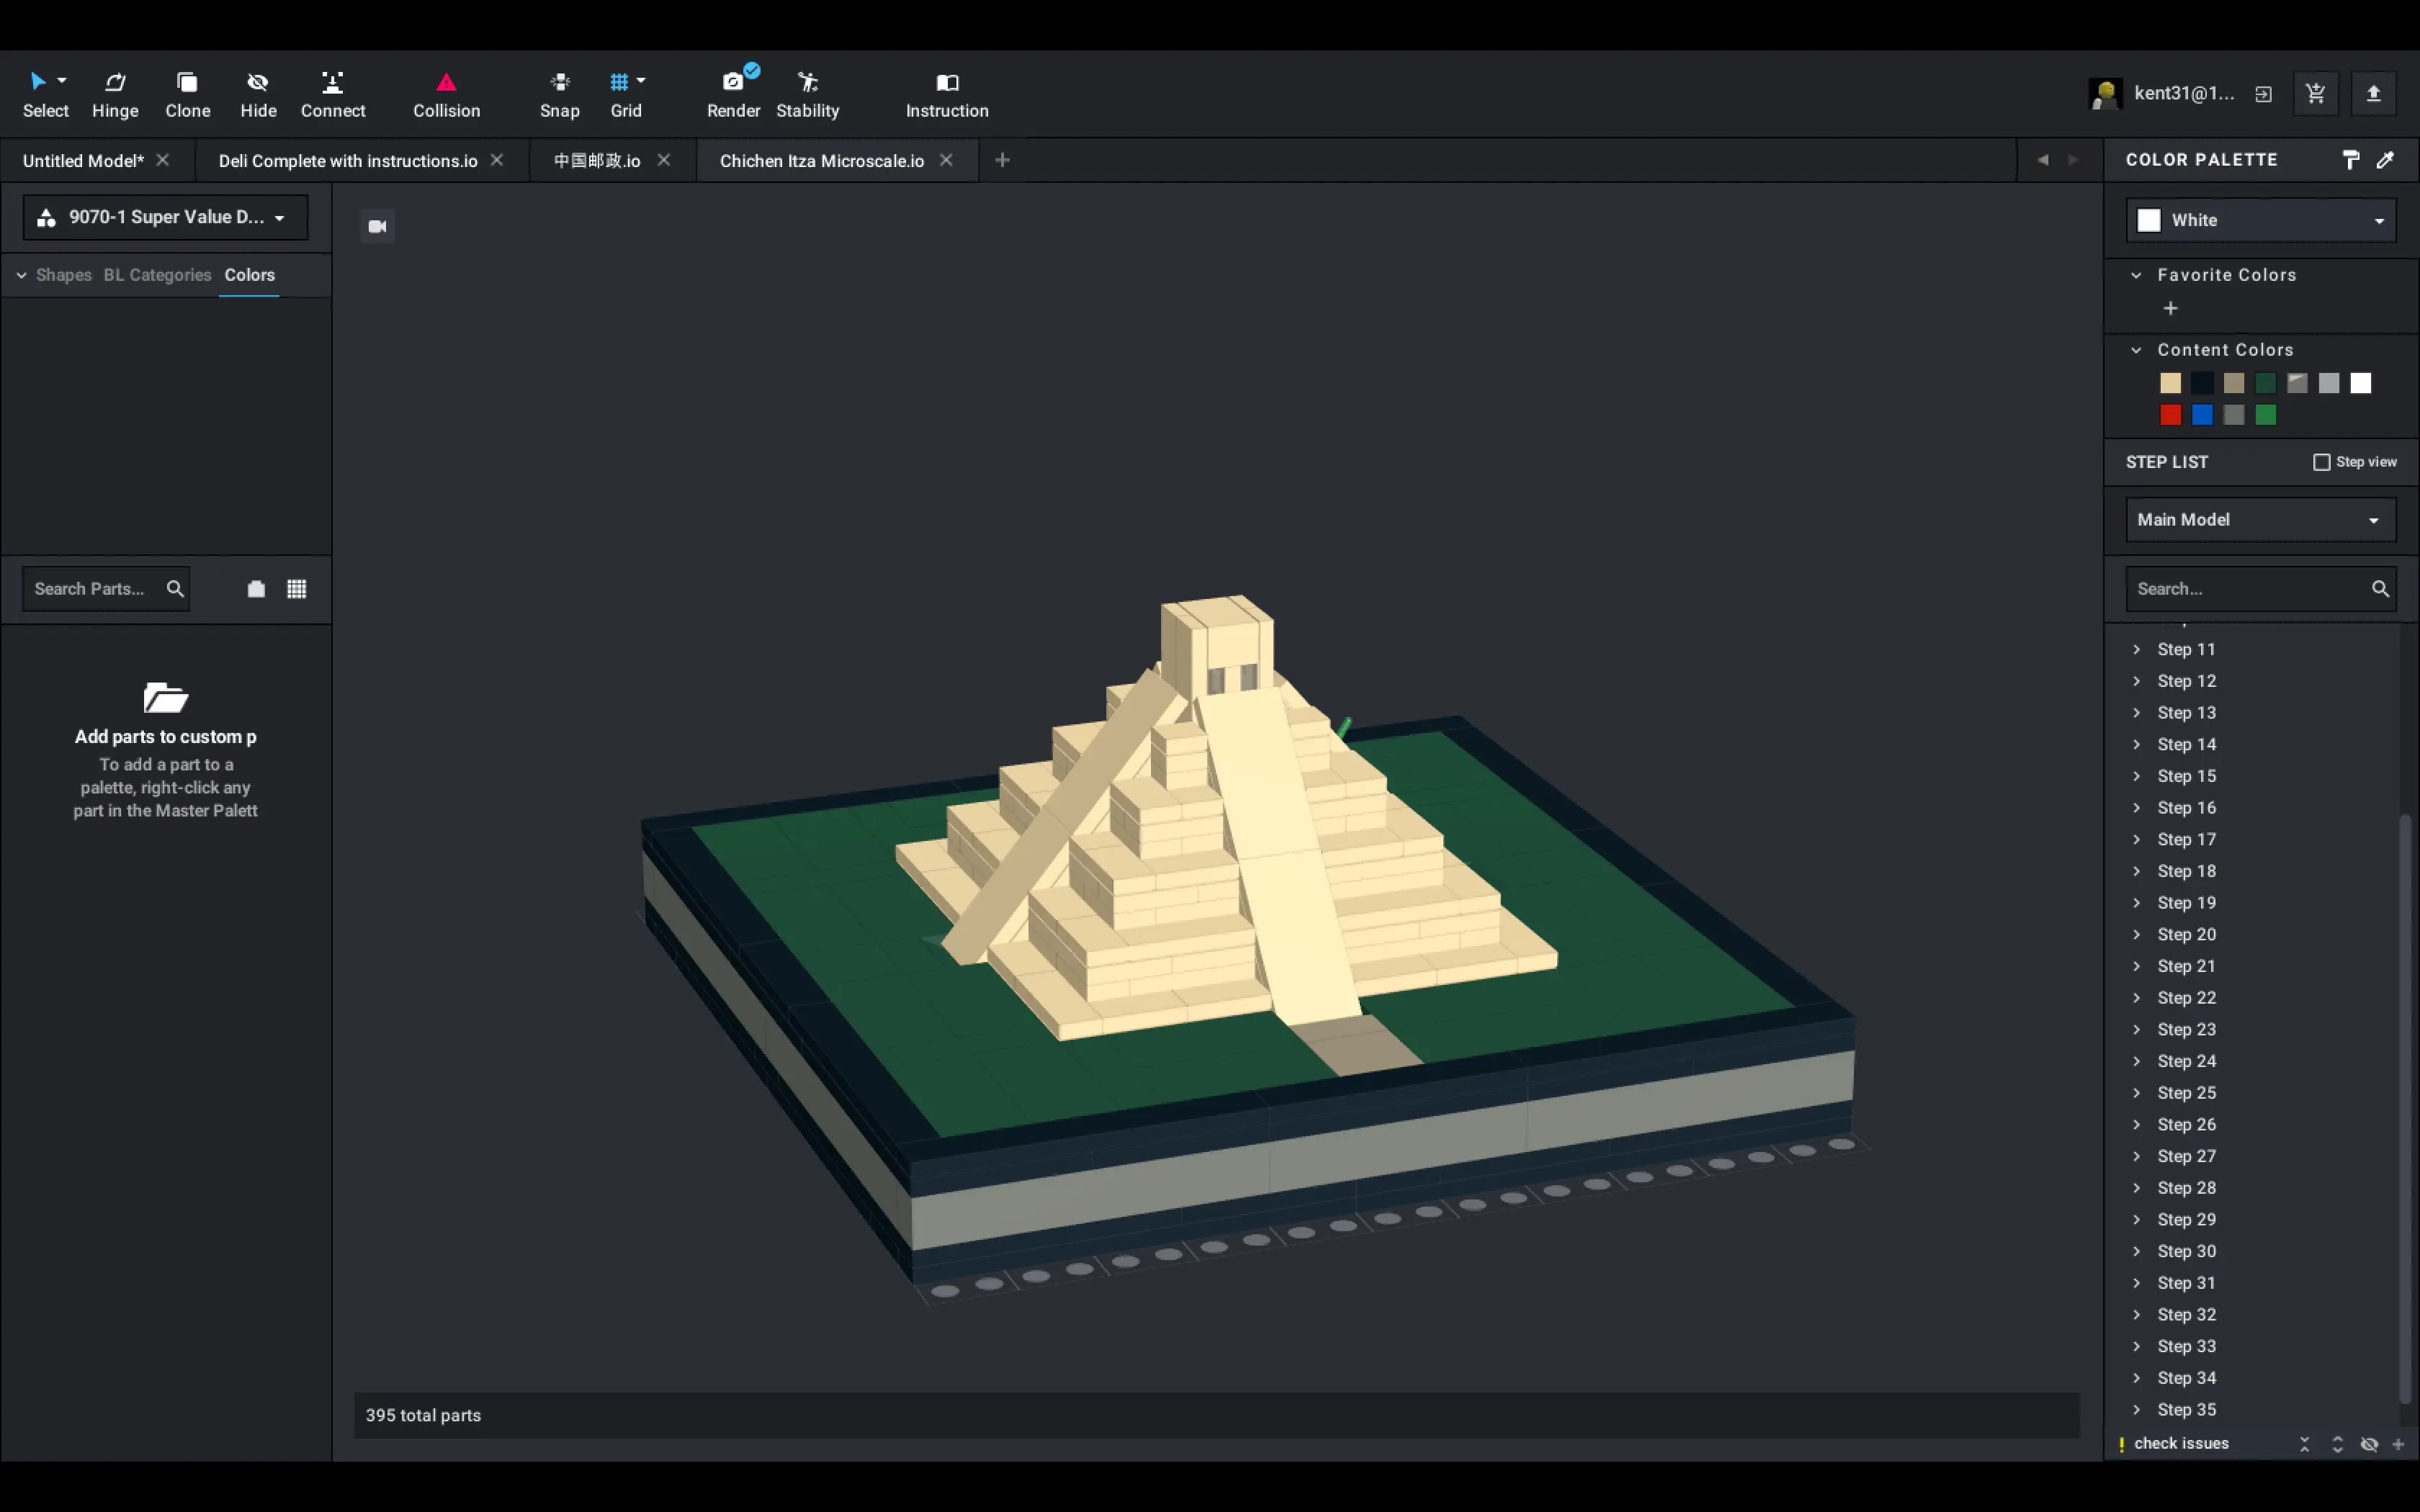Click the upload icon in top bar

coord(2373,94)
